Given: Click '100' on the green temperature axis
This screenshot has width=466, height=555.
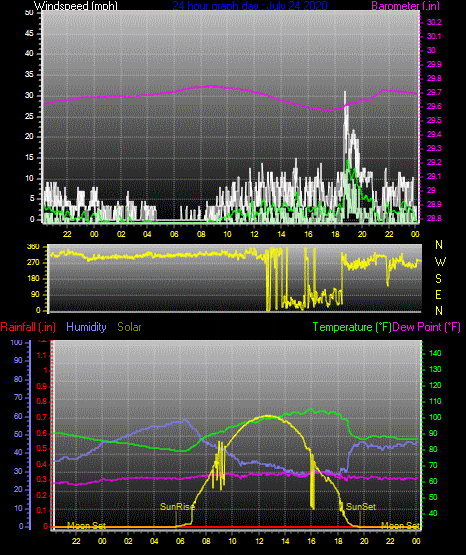Looking at the screenshot, I should point(435,417).
